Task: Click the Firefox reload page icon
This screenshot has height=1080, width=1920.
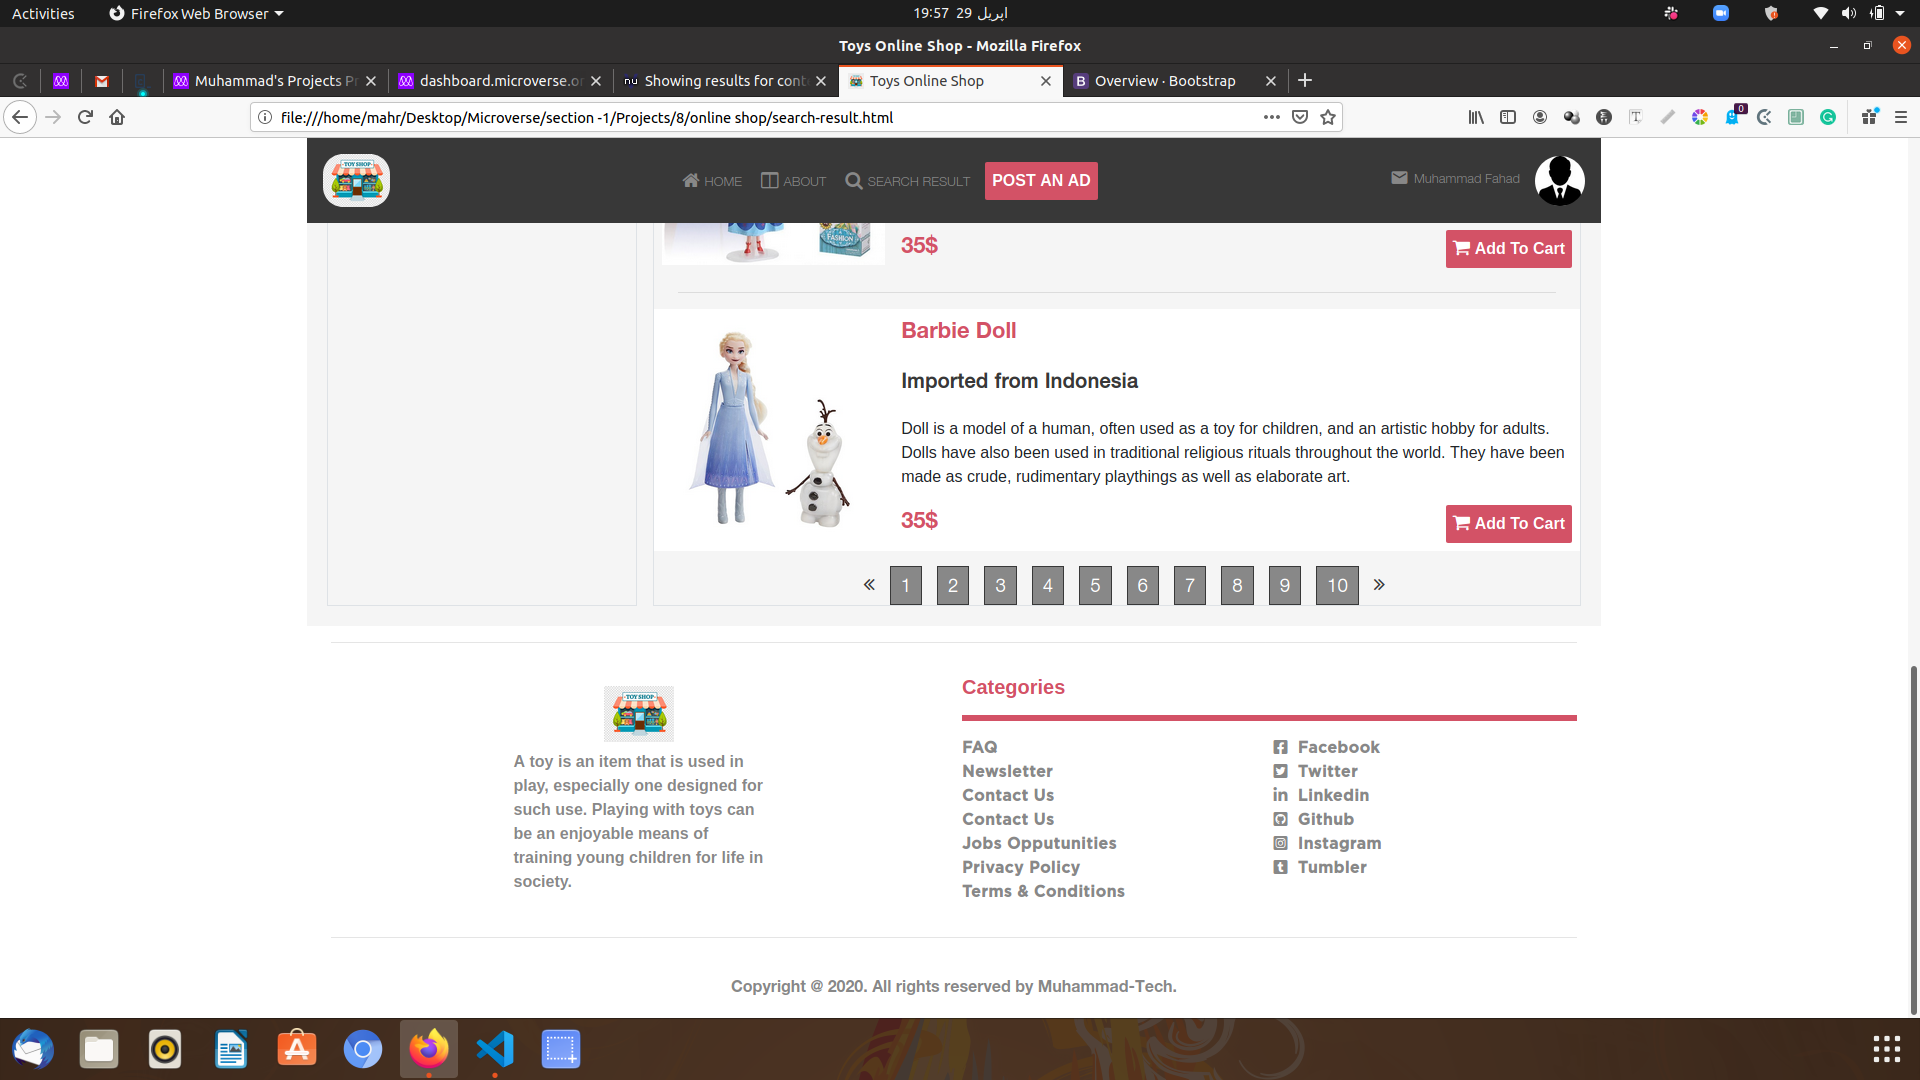Action: 85,117
